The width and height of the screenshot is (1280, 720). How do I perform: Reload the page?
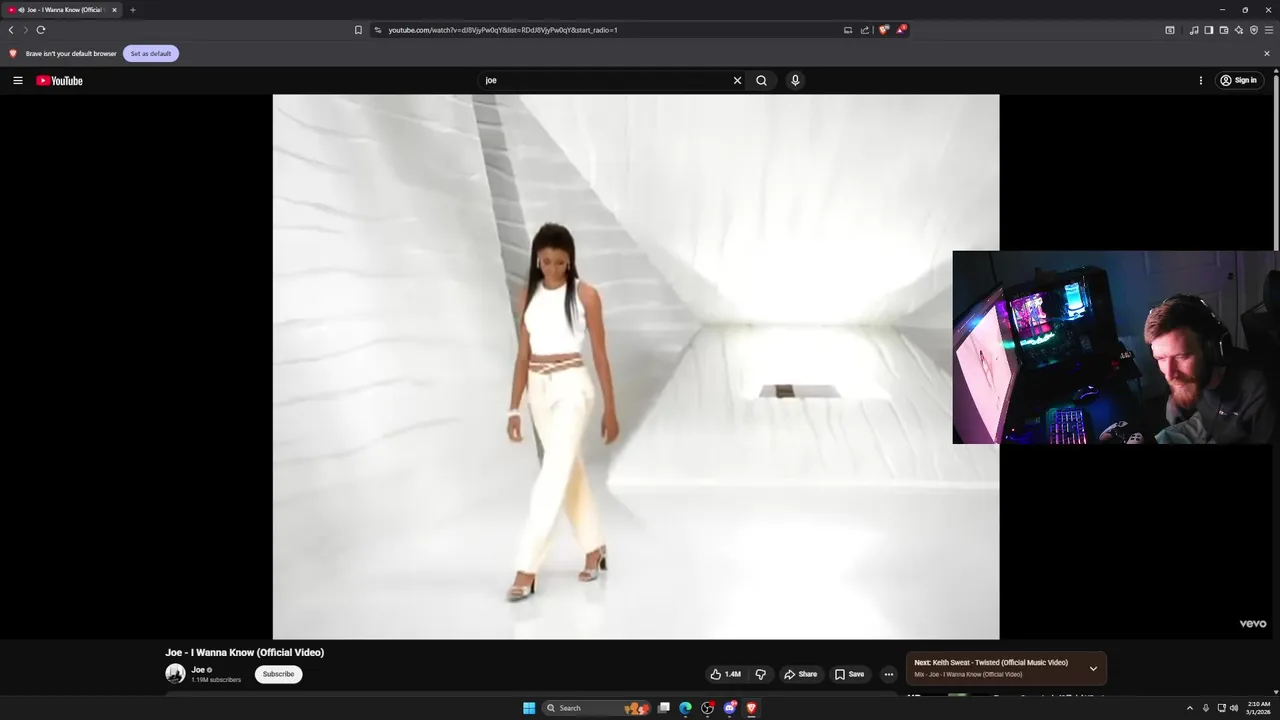tap(41, 30)
